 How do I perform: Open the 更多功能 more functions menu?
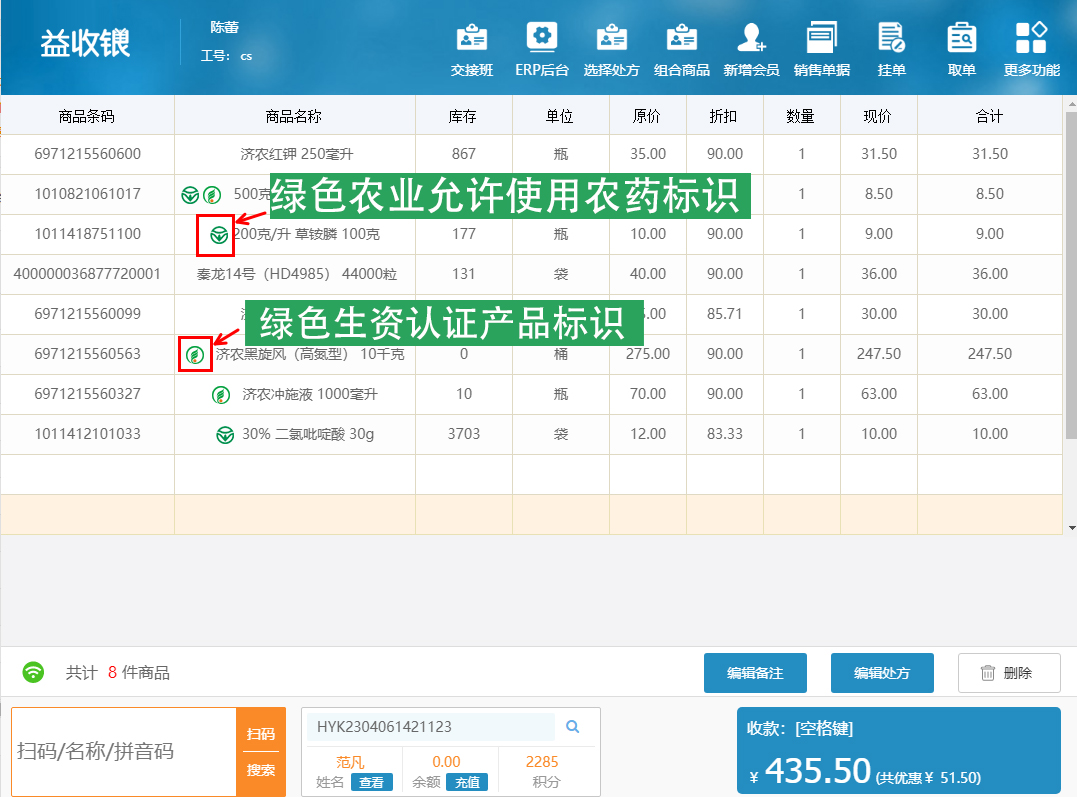pyautogui.click(x=1031, y=50)
